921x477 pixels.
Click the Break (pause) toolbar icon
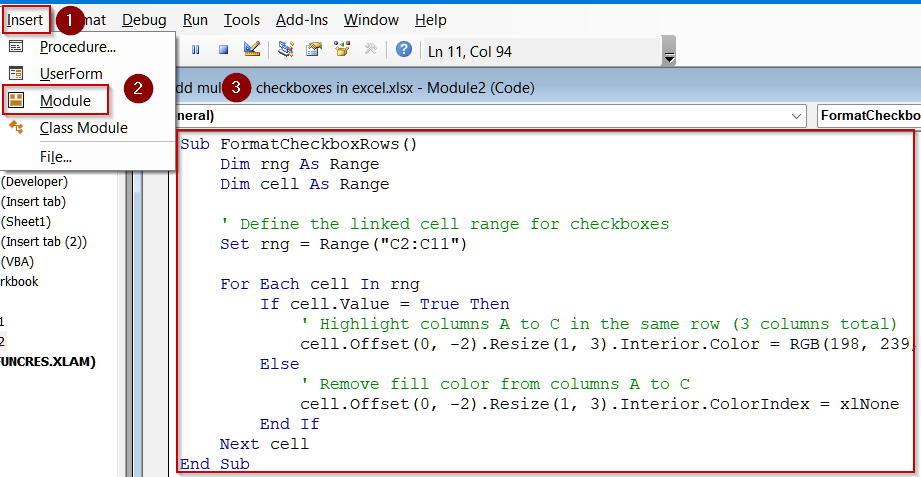(x=196, y=50)
